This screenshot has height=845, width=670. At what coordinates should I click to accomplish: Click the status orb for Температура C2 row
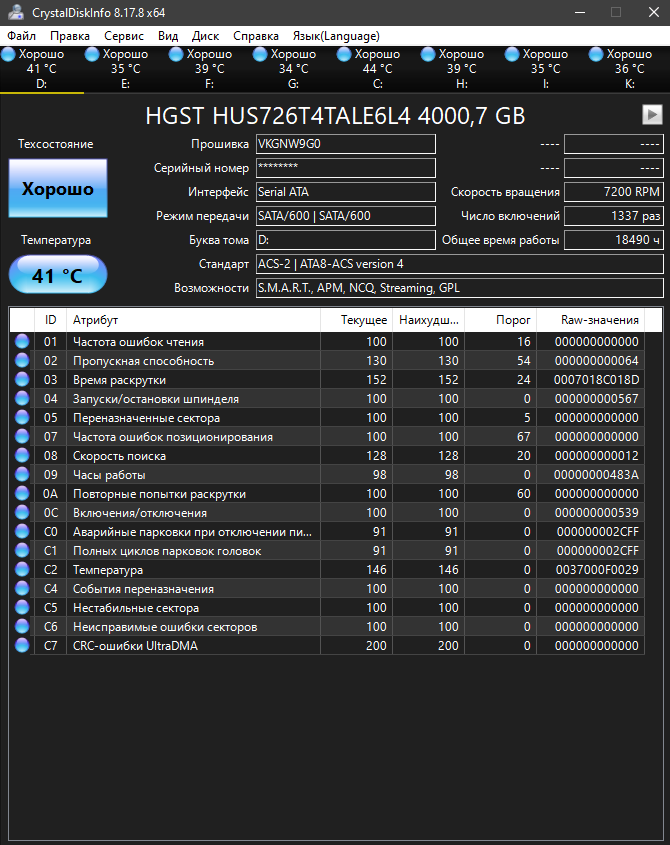pos(22,570)
